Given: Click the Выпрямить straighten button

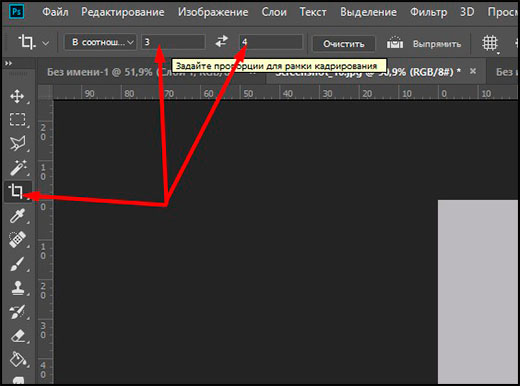Looking at the screenshot, I should coord(424,44).
